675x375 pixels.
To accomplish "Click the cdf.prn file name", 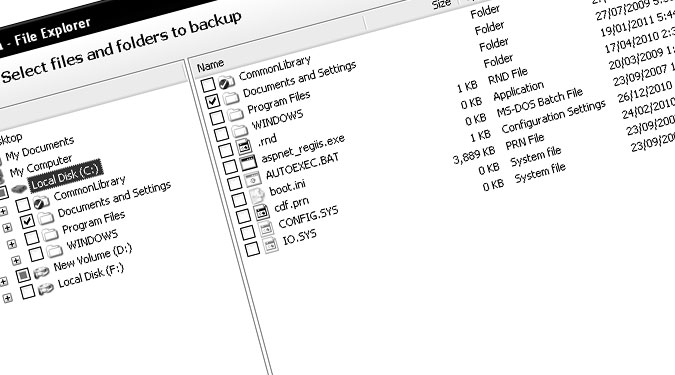I will click(x=291, y=205).
